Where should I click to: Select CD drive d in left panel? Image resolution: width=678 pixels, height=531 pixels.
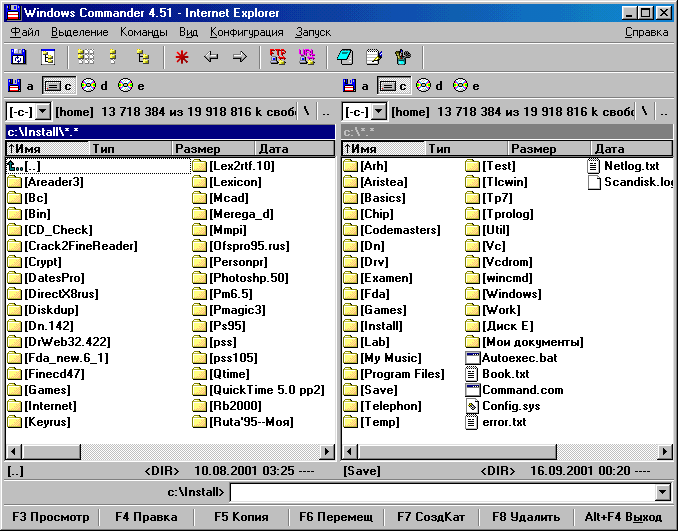[x=94, y=86]
